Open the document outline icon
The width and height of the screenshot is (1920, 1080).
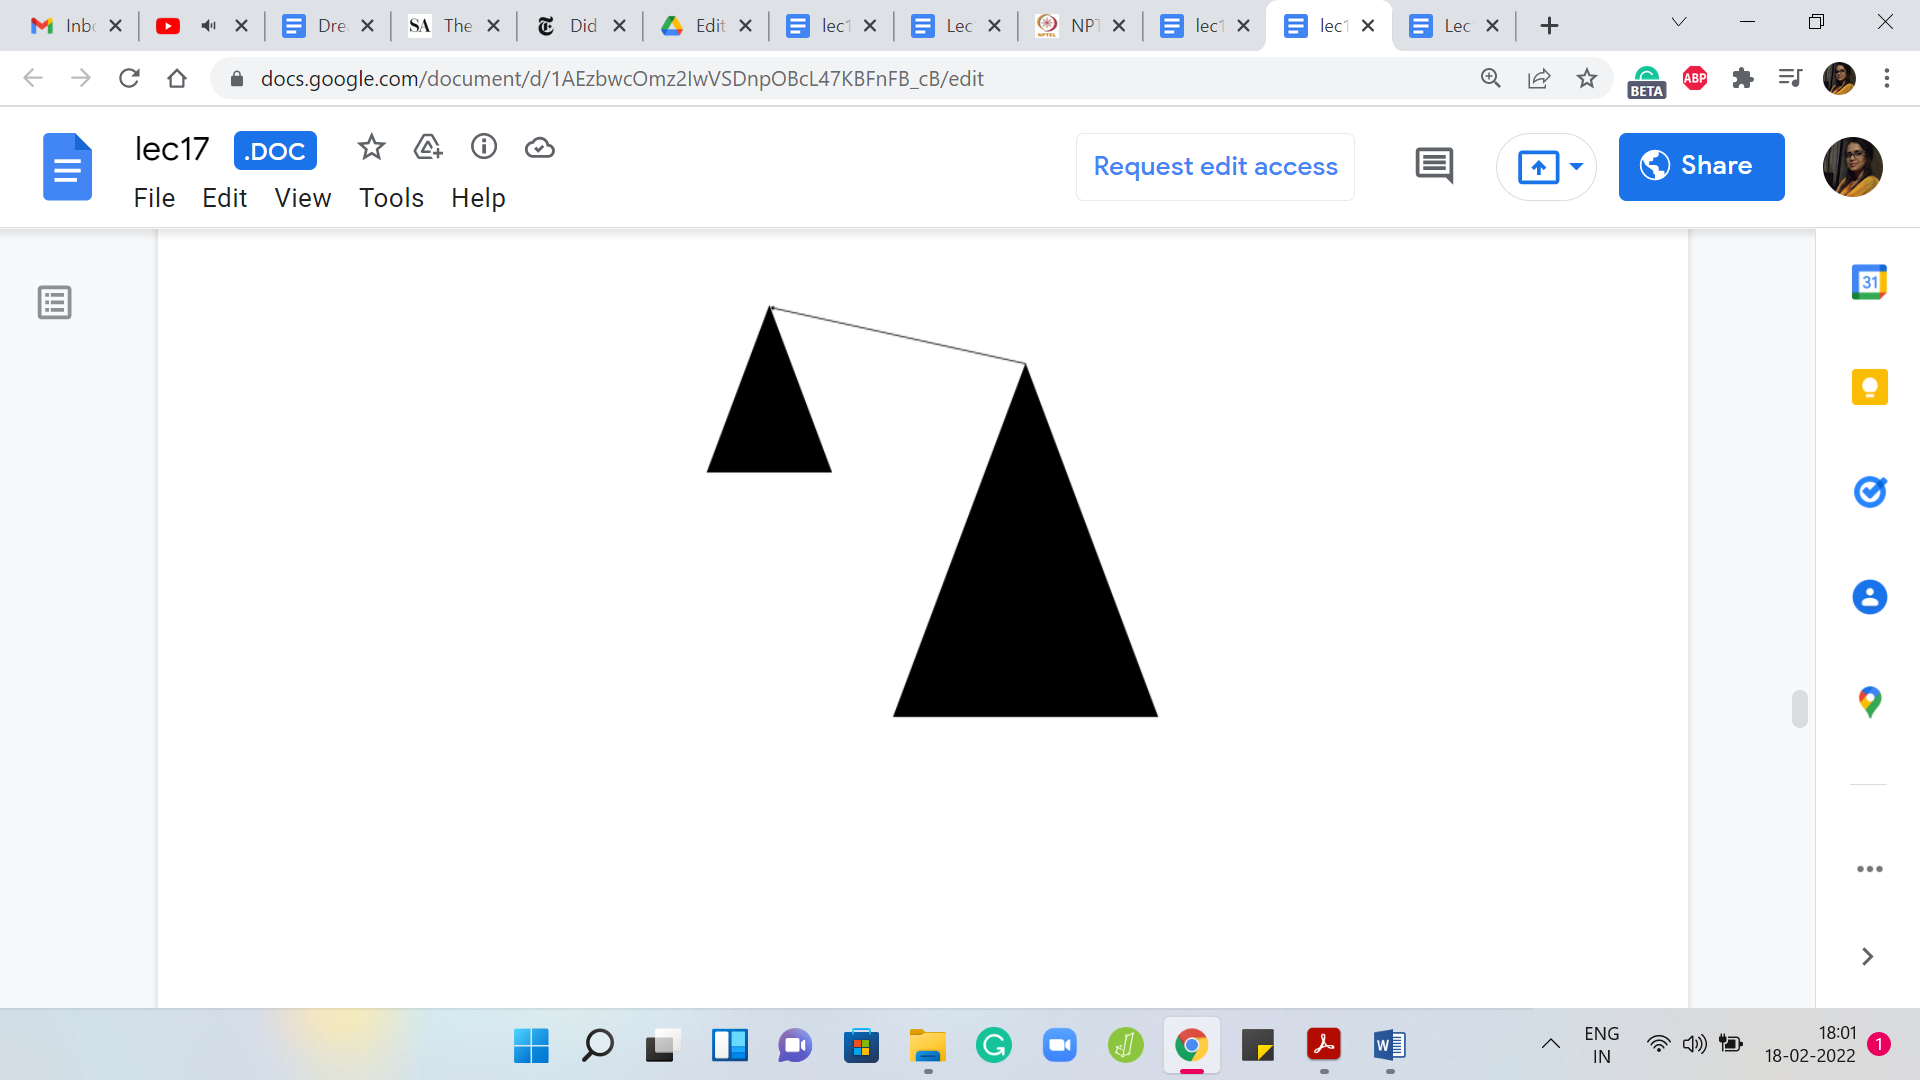click(x=55, y=302)
